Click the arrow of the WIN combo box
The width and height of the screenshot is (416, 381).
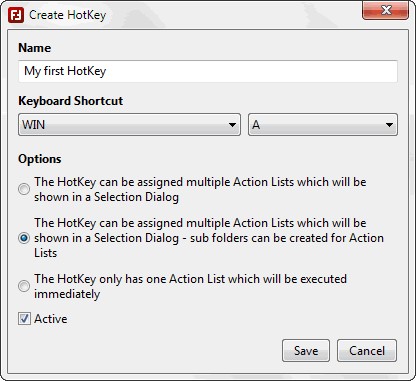click(232, 125)
